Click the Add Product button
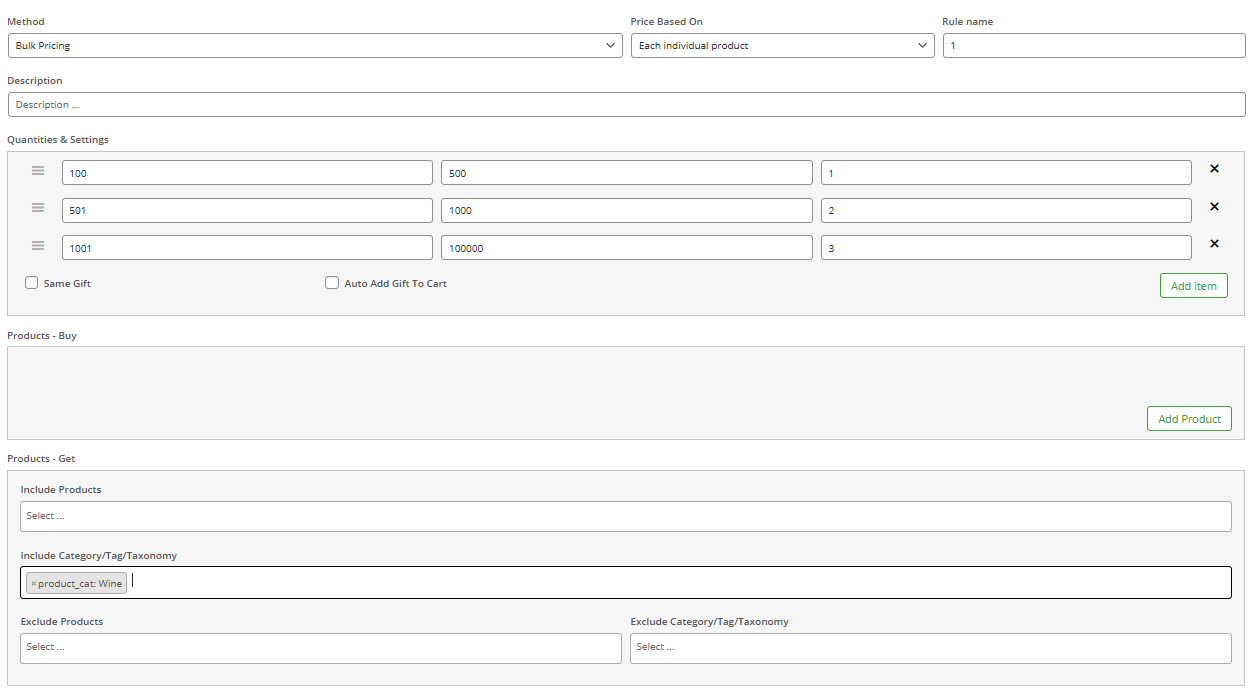1253x698 pixels. [1188, 419]
